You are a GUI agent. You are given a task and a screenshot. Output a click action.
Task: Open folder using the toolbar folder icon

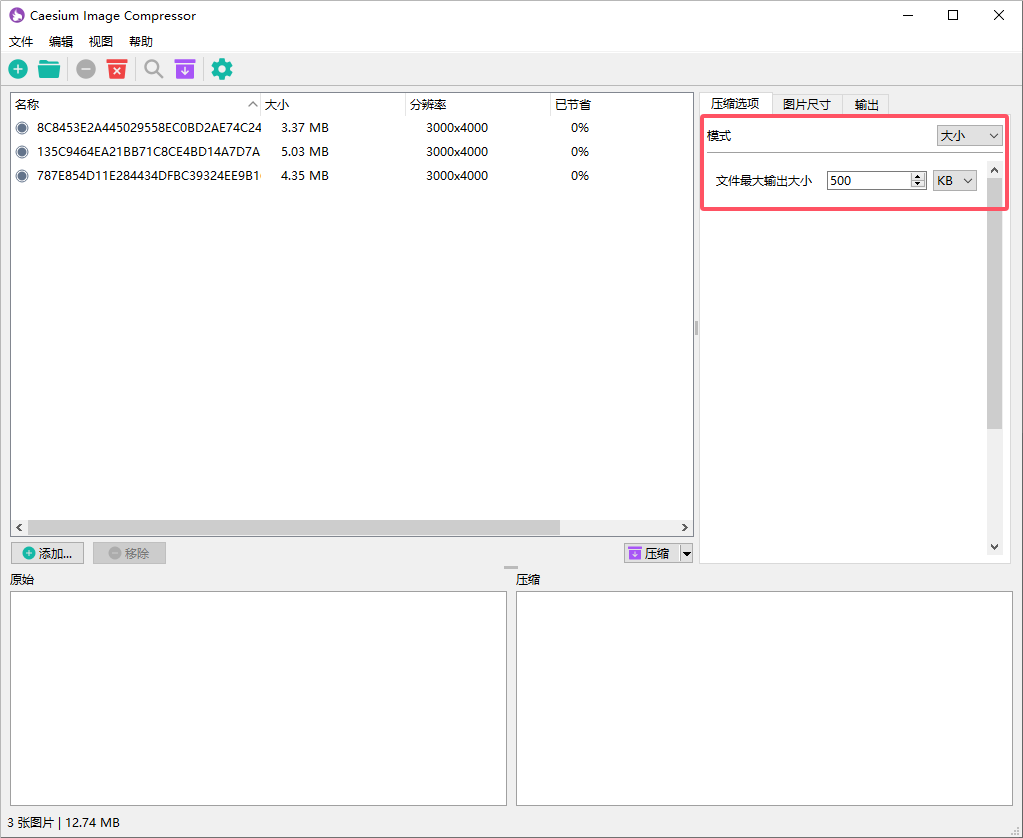click(49, 69)
